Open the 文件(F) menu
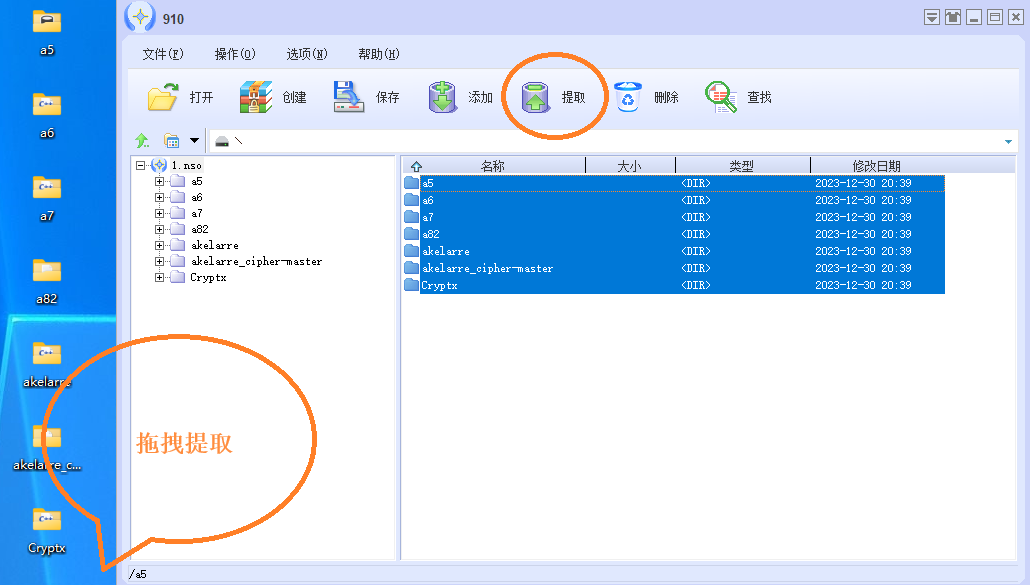This screenshot has width=1030, height=585. pyautogui.click(x=163, y=54)
